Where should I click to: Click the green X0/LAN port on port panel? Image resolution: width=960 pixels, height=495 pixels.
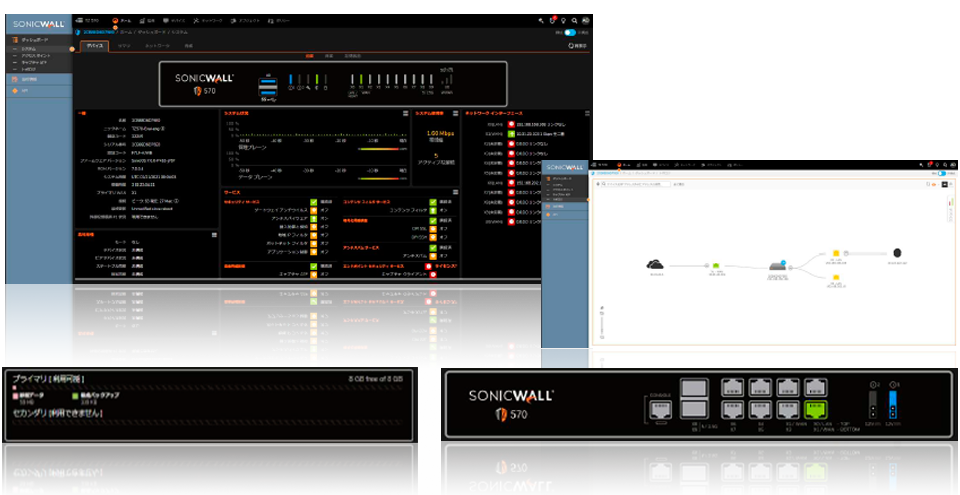pos(815,409)
